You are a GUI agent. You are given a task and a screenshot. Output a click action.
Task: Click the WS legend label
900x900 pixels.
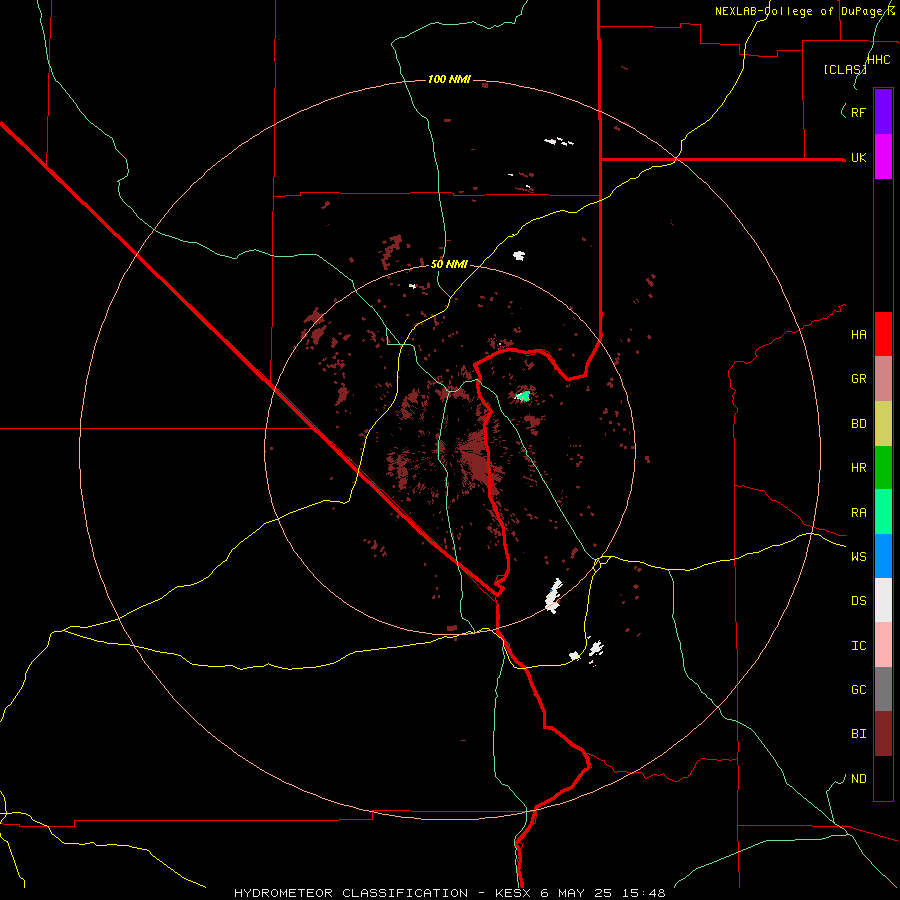[858, 557]
